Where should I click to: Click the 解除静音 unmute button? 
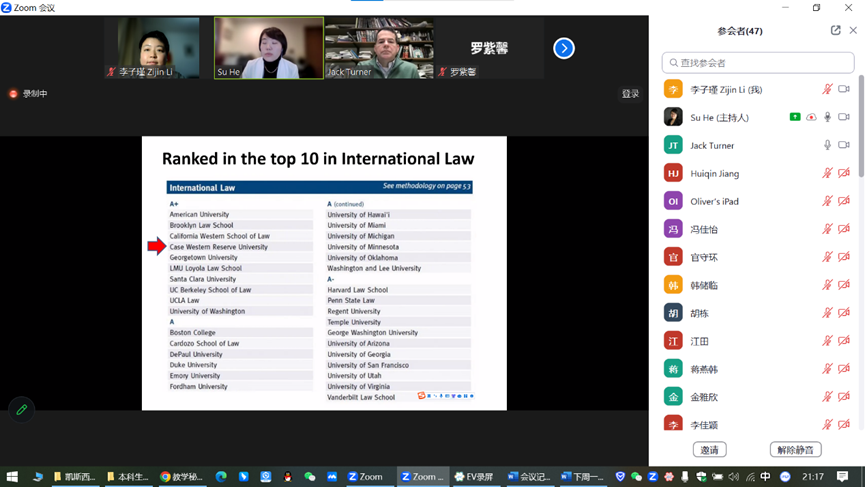point(795,450)
